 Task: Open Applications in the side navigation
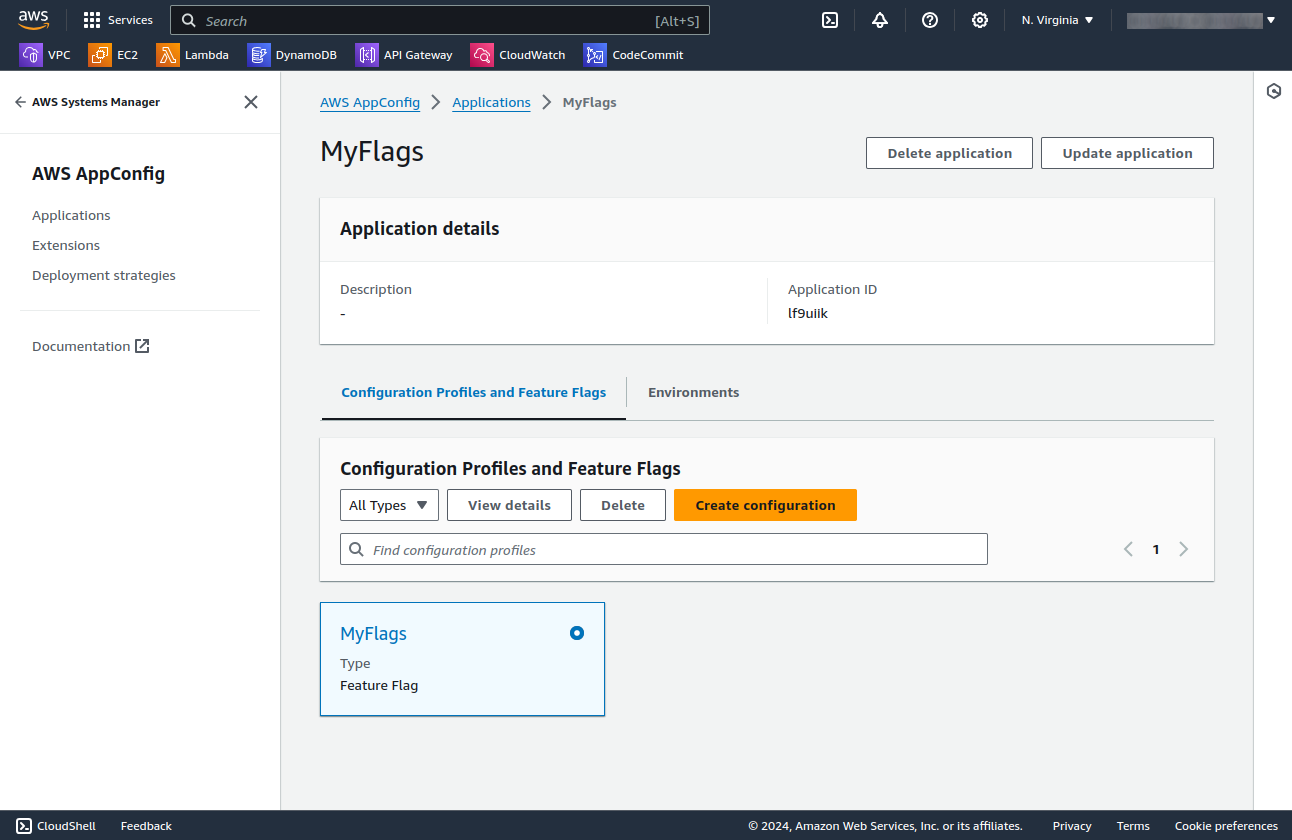[x=71, y=215]
